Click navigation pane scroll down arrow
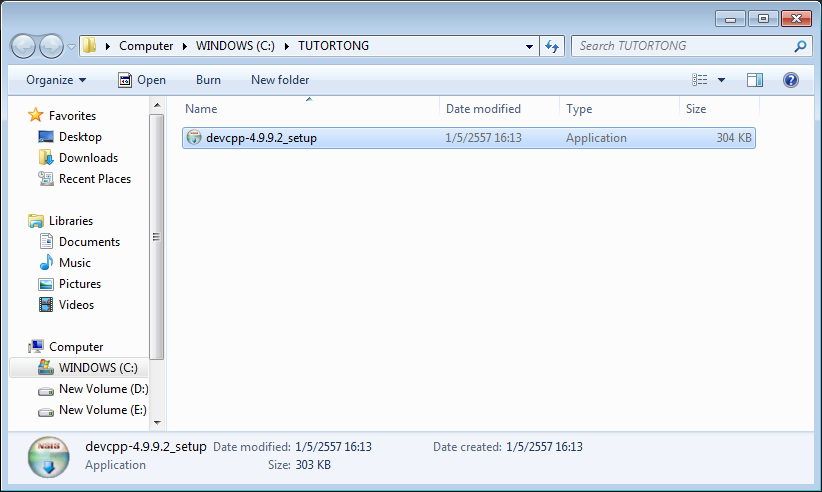822x492 pixels. (157, 422)
